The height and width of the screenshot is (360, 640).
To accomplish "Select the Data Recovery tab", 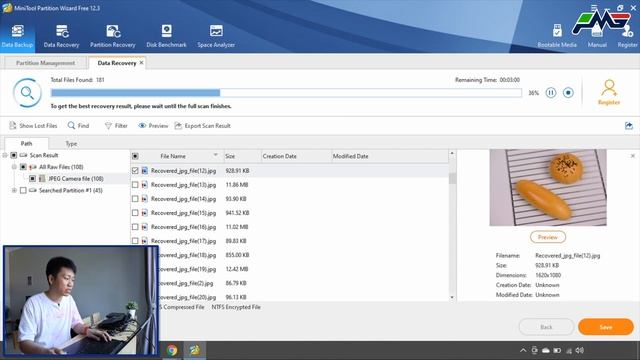I will point(117,63).
